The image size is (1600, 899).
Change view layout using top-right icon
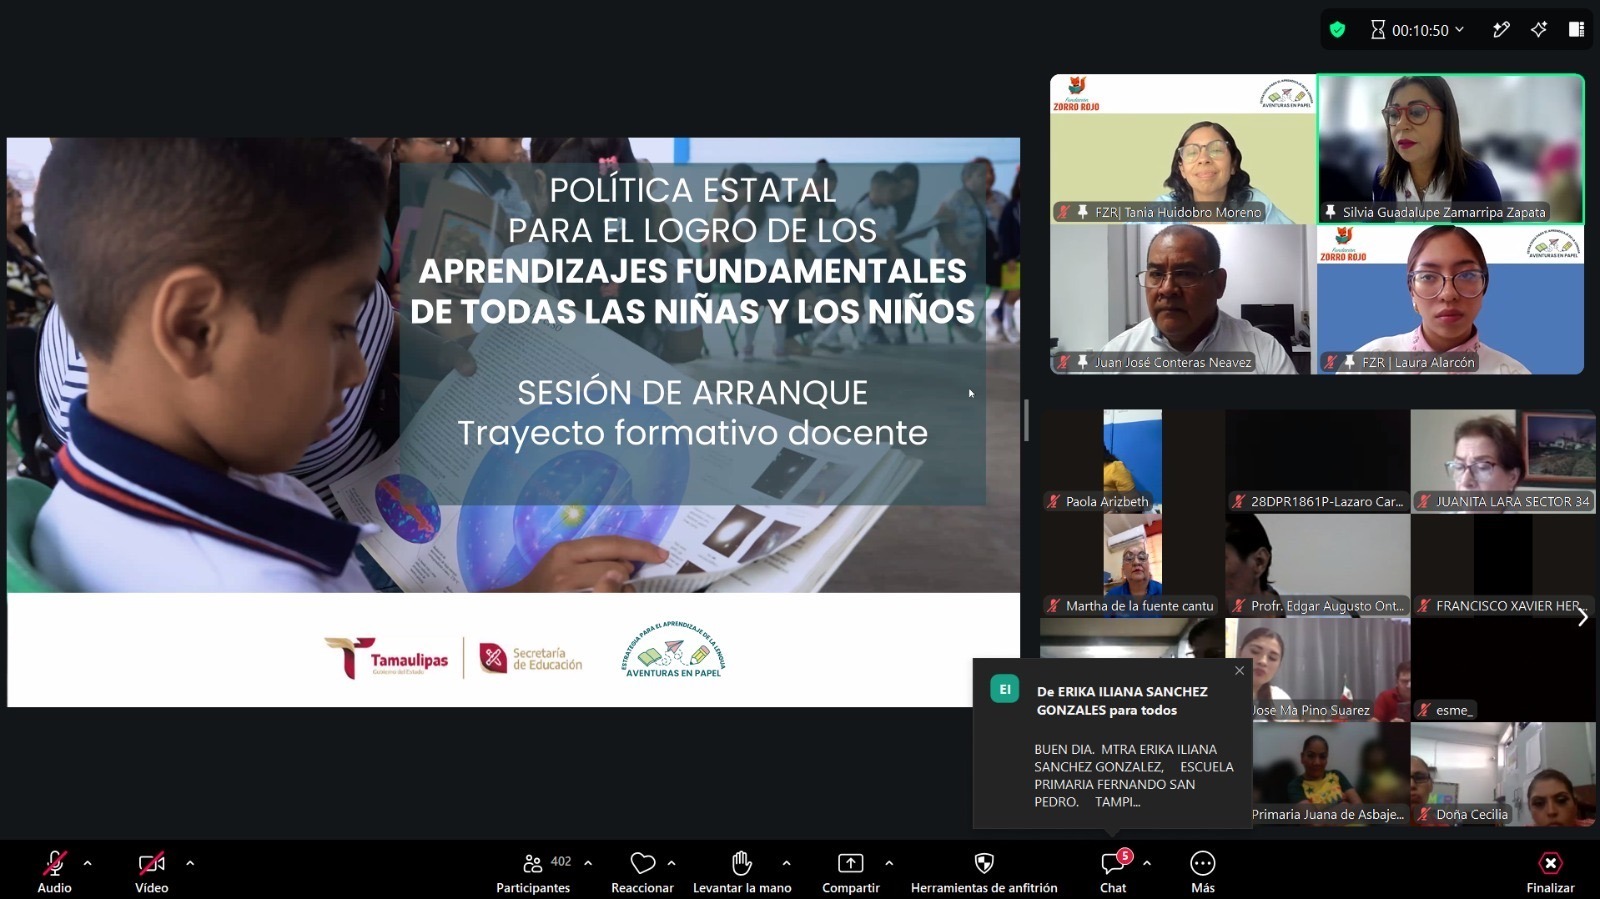pyautogui.click(x=1577, y=30)
